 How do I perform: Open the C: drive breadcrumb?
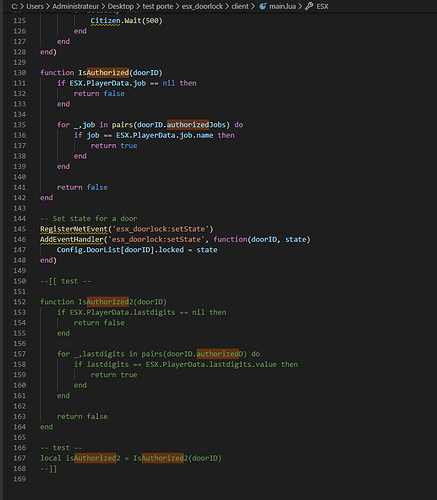click(14, 6)
